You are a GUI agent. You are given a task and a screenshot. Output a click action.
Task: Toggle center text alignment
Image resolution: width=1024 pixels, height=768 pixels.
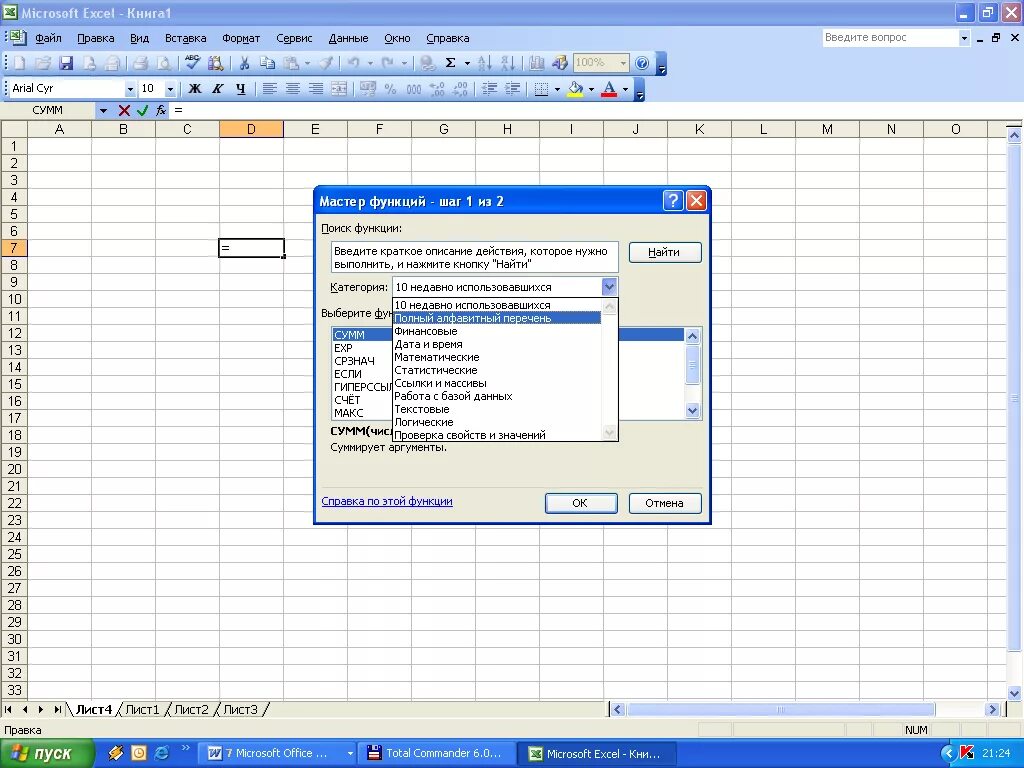click(293, 89)
